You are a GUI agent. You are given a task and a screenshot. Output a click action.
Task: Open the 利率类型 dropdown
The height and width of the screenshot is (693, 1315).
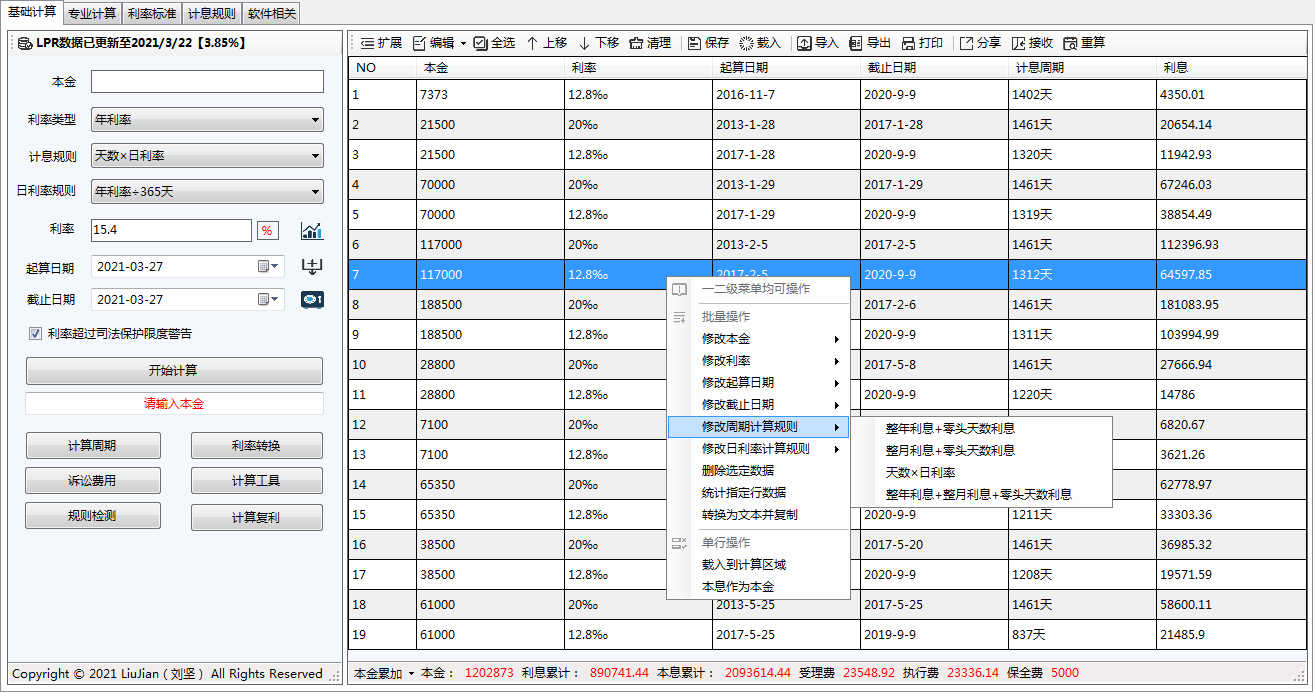(316, 119)
